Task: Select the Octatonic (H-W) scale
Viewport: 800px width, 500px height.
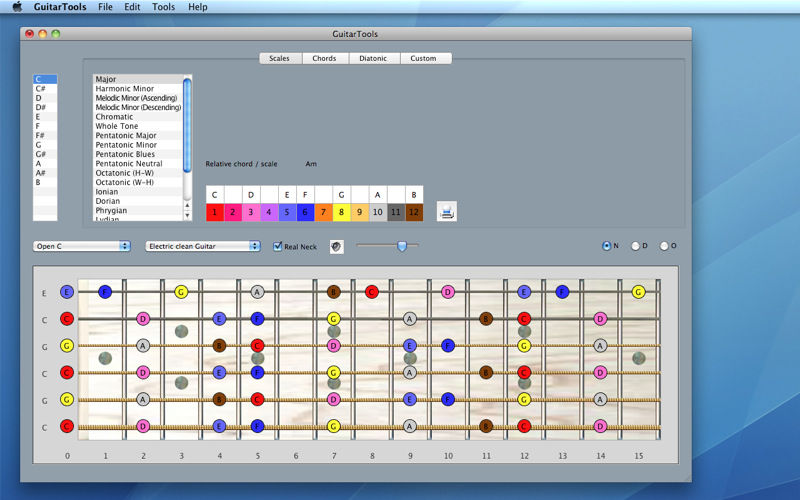Action: click(138, 173)
